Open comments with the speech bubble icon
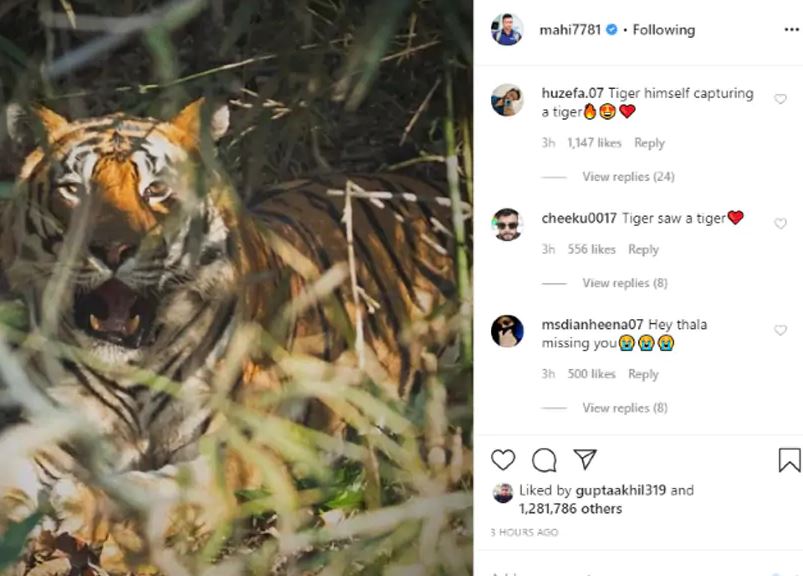This screenshot has width=803, height=576. [x=544, y=460]
